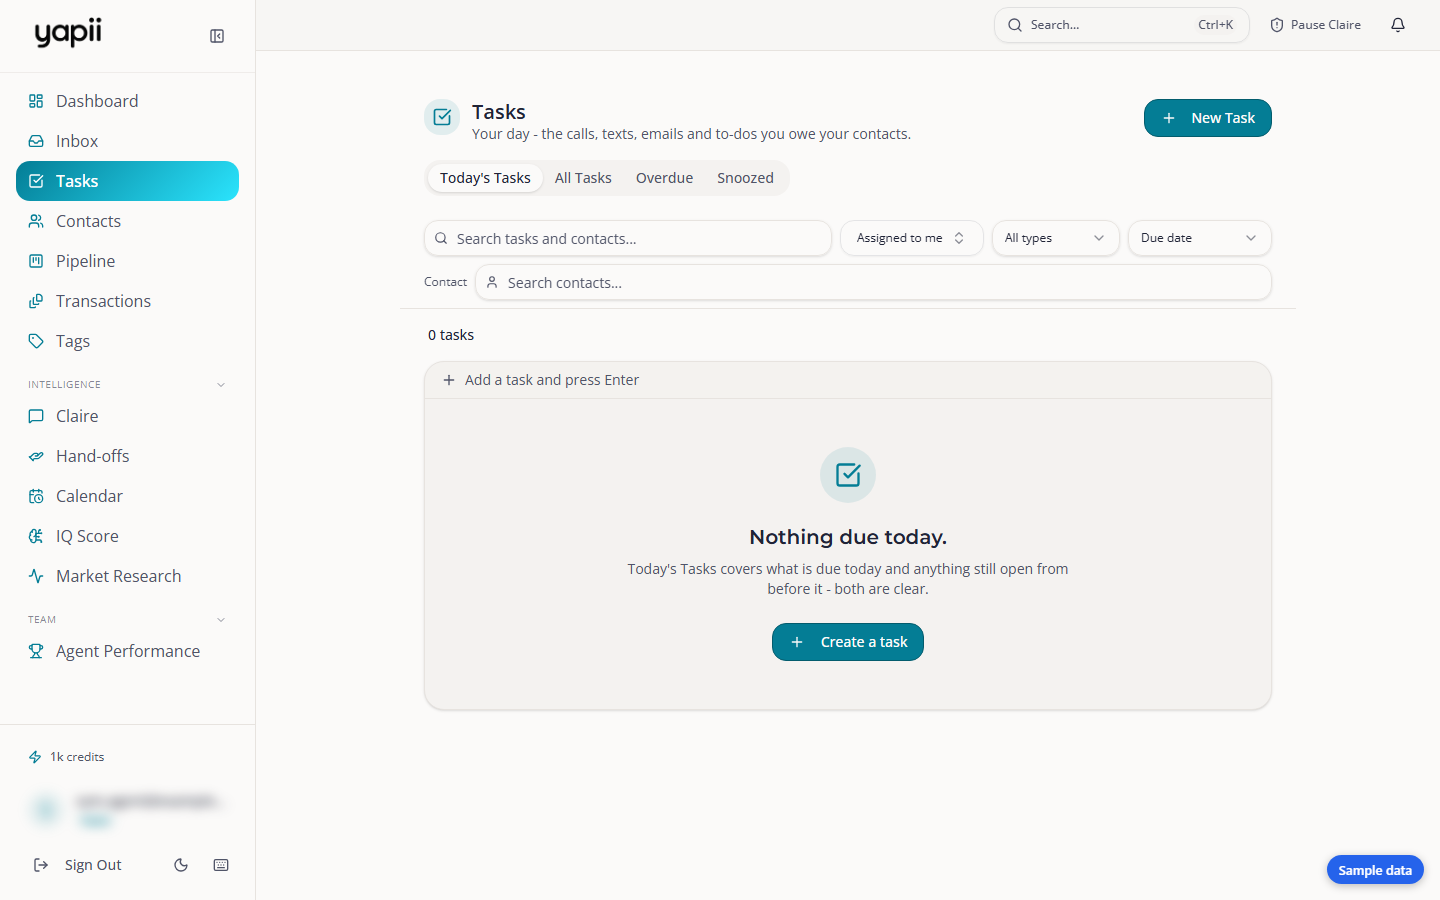Click the 1k credits label
The image size is (1440, 900).
[77, 757]
